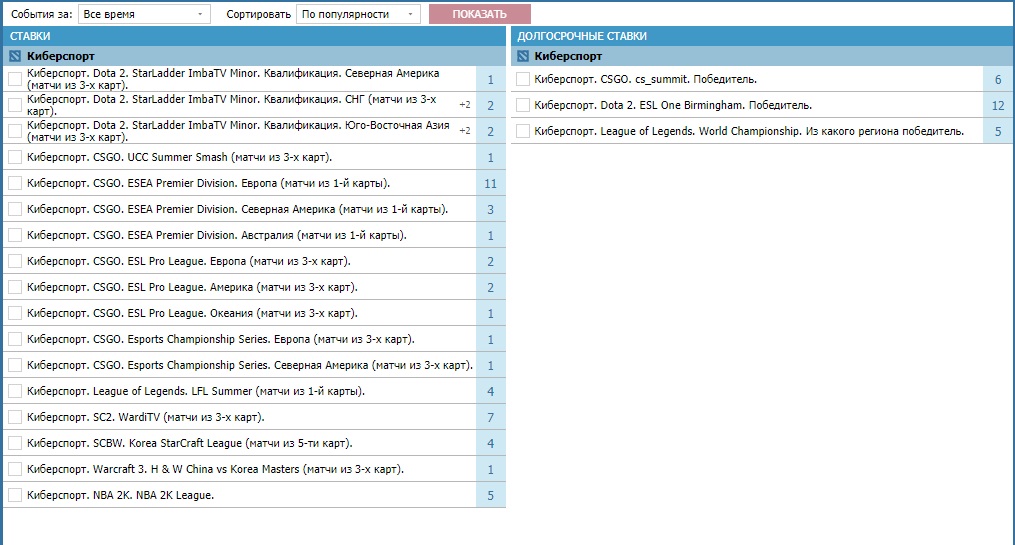
Task: Click the +2 badge on СНГ row
Action: (x=465, y=105)
